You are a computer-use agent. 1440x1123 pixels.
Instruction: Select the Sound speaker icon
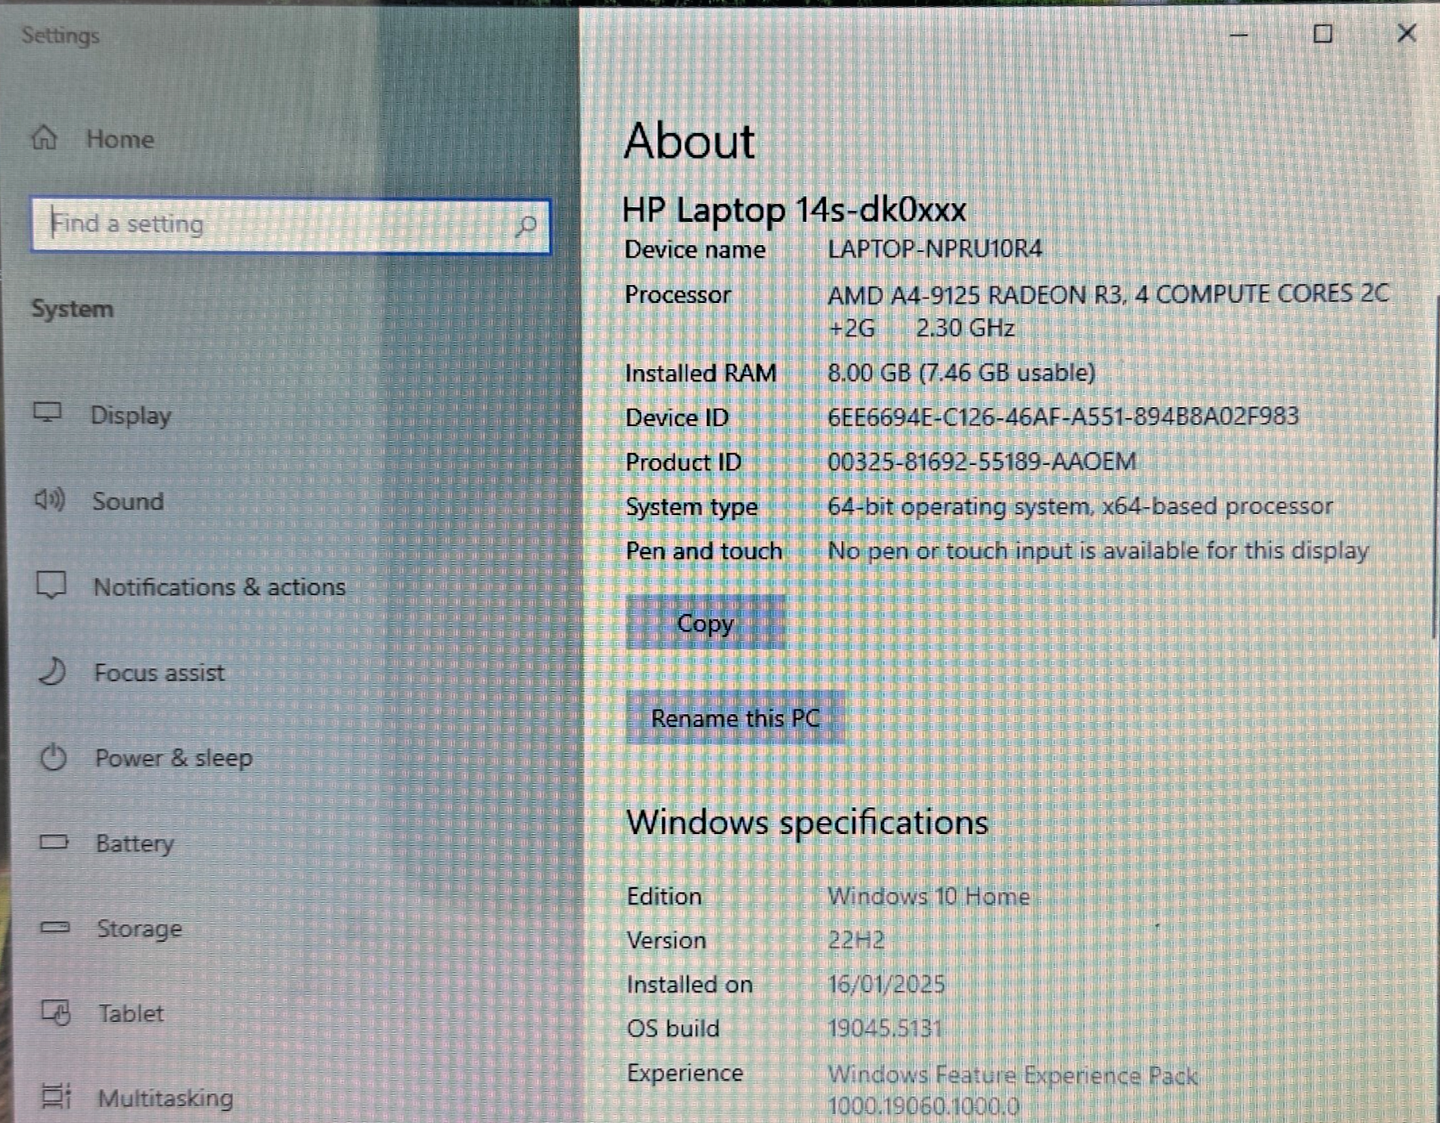(x=49, y=500)
